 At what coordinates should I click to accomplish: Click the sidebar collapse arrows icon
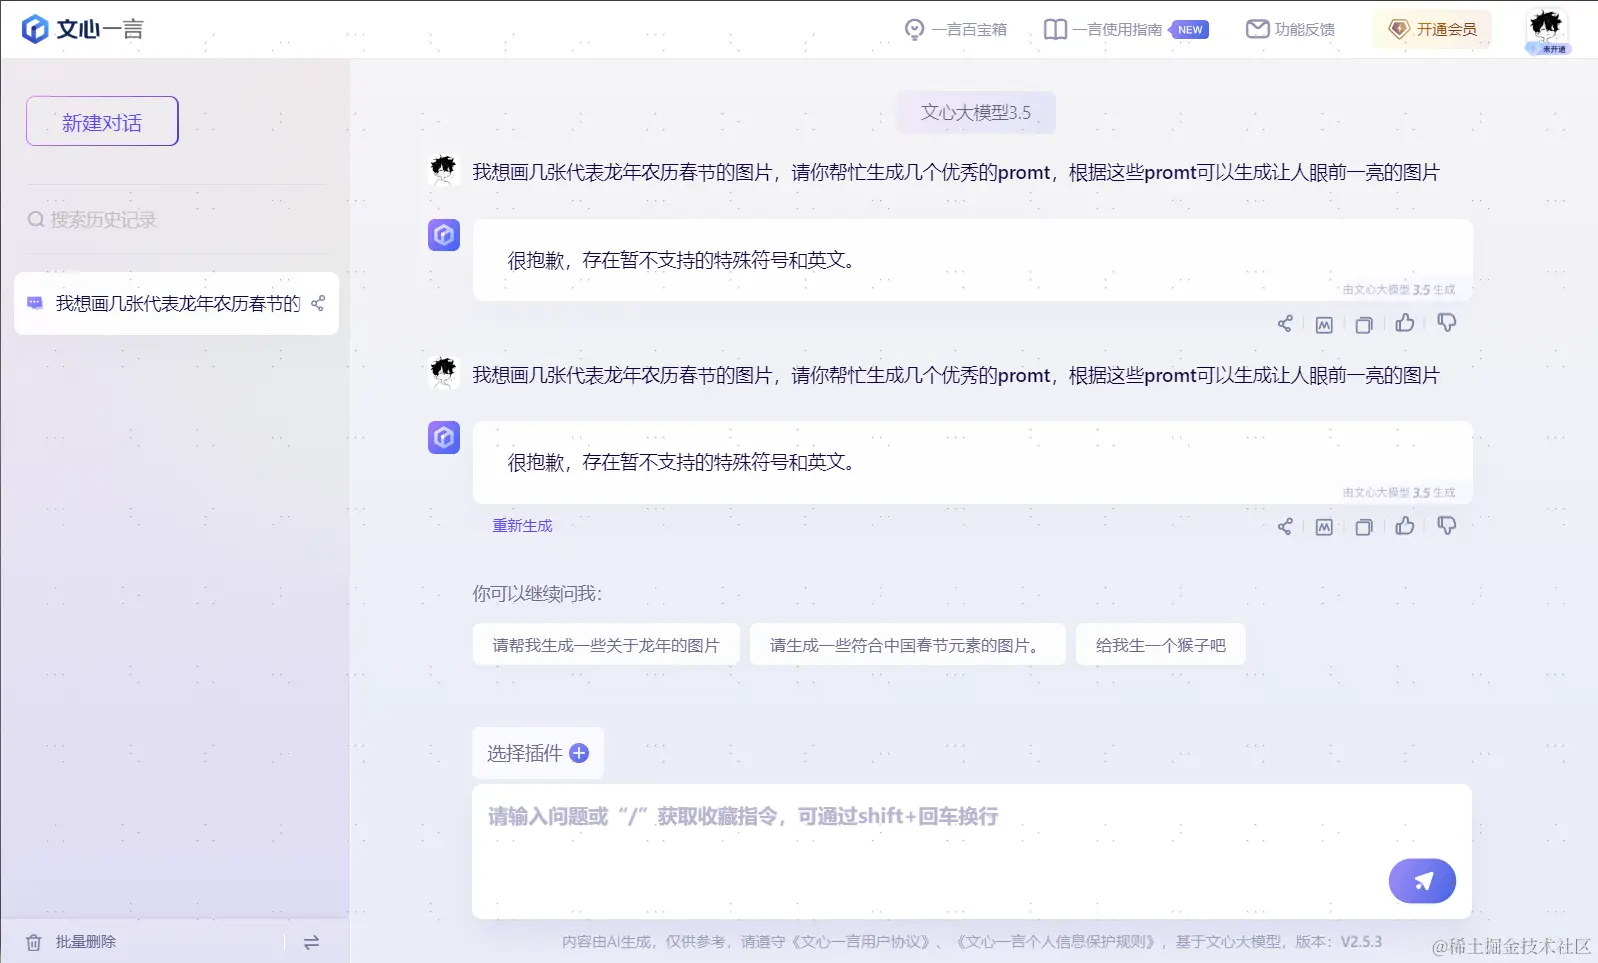click(311, 942)
